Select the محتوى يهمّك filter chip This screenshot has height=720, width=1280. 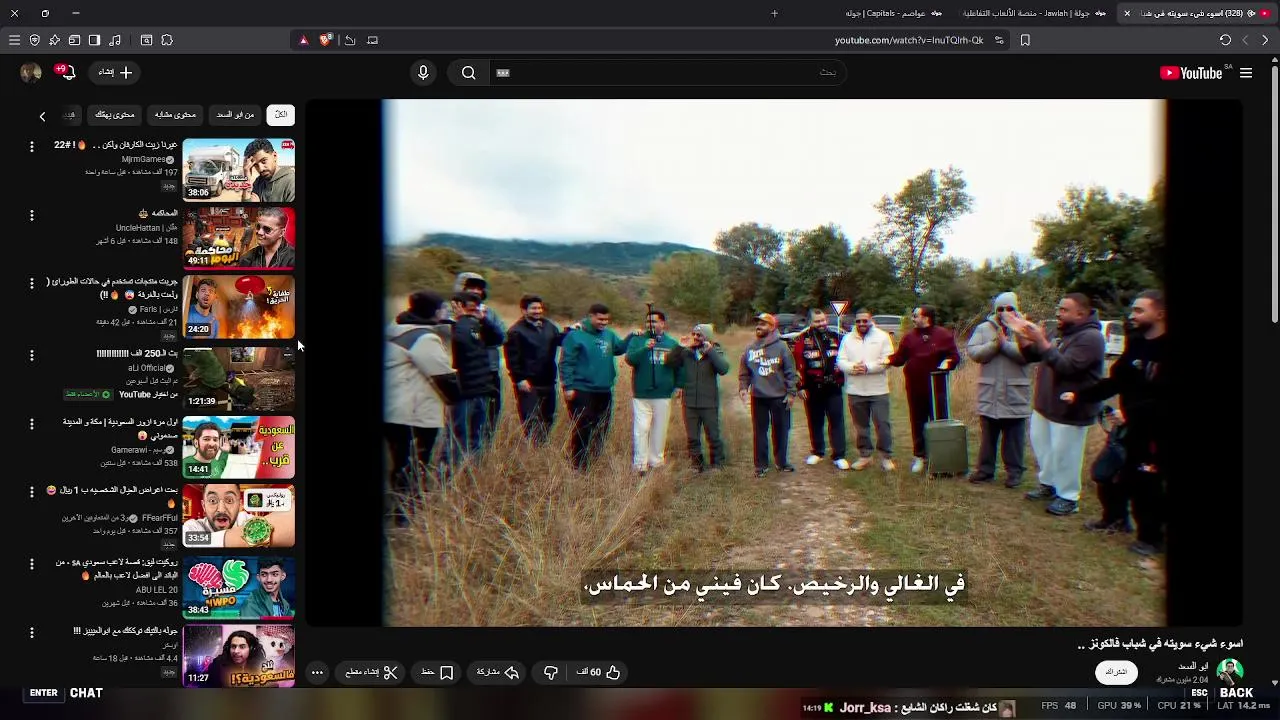point(114,115)
